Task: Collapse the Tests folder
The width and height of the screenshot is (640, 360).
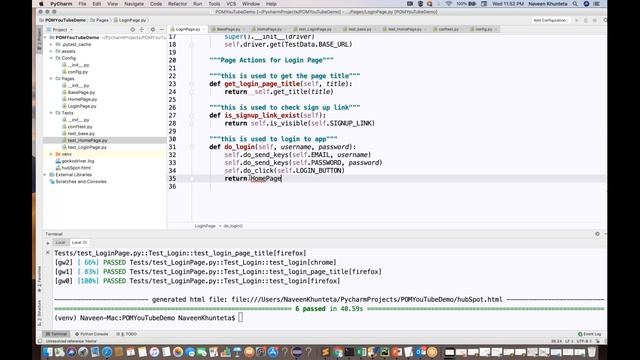Action: (x=51, y=113)
